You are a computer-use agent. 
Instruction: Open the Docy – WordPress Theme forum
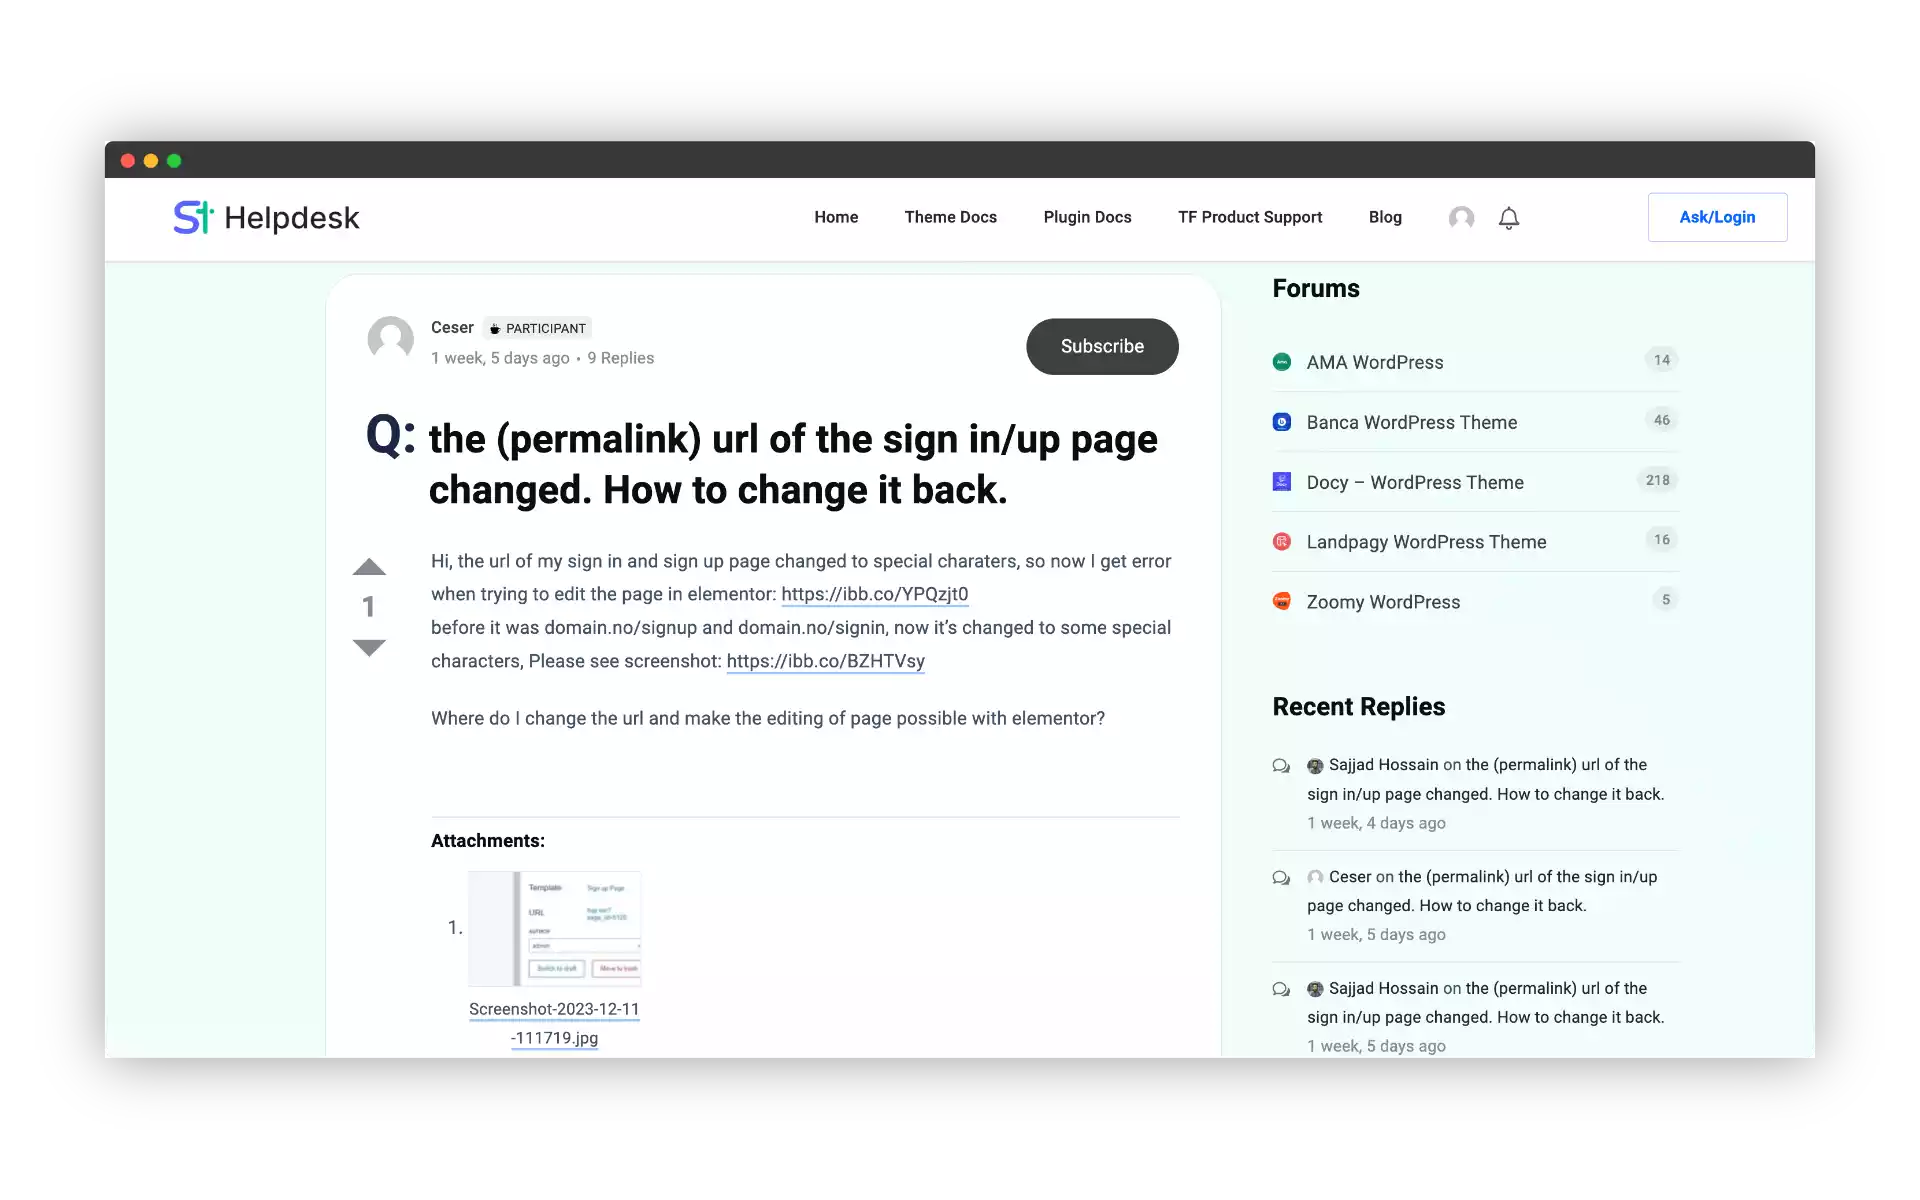coord(1414,482)
